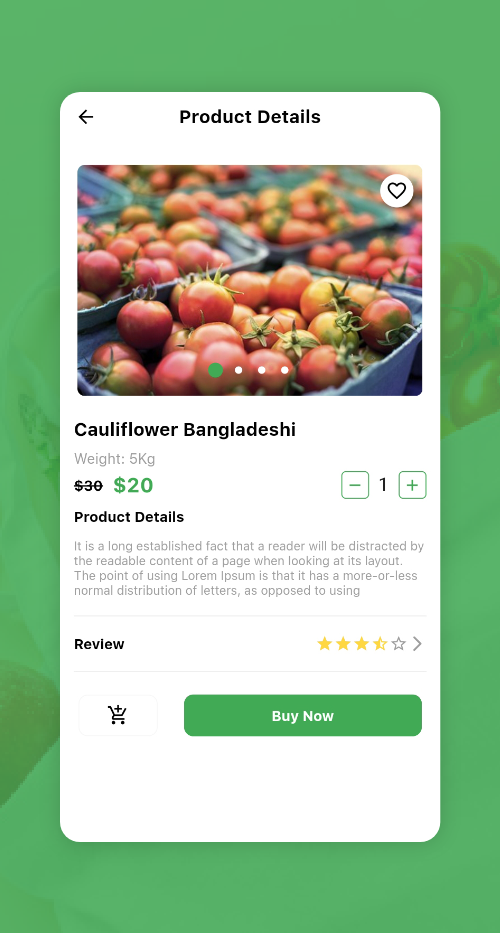Add product with the cart icon
This screenshot has width=500, height=933.
118,715
